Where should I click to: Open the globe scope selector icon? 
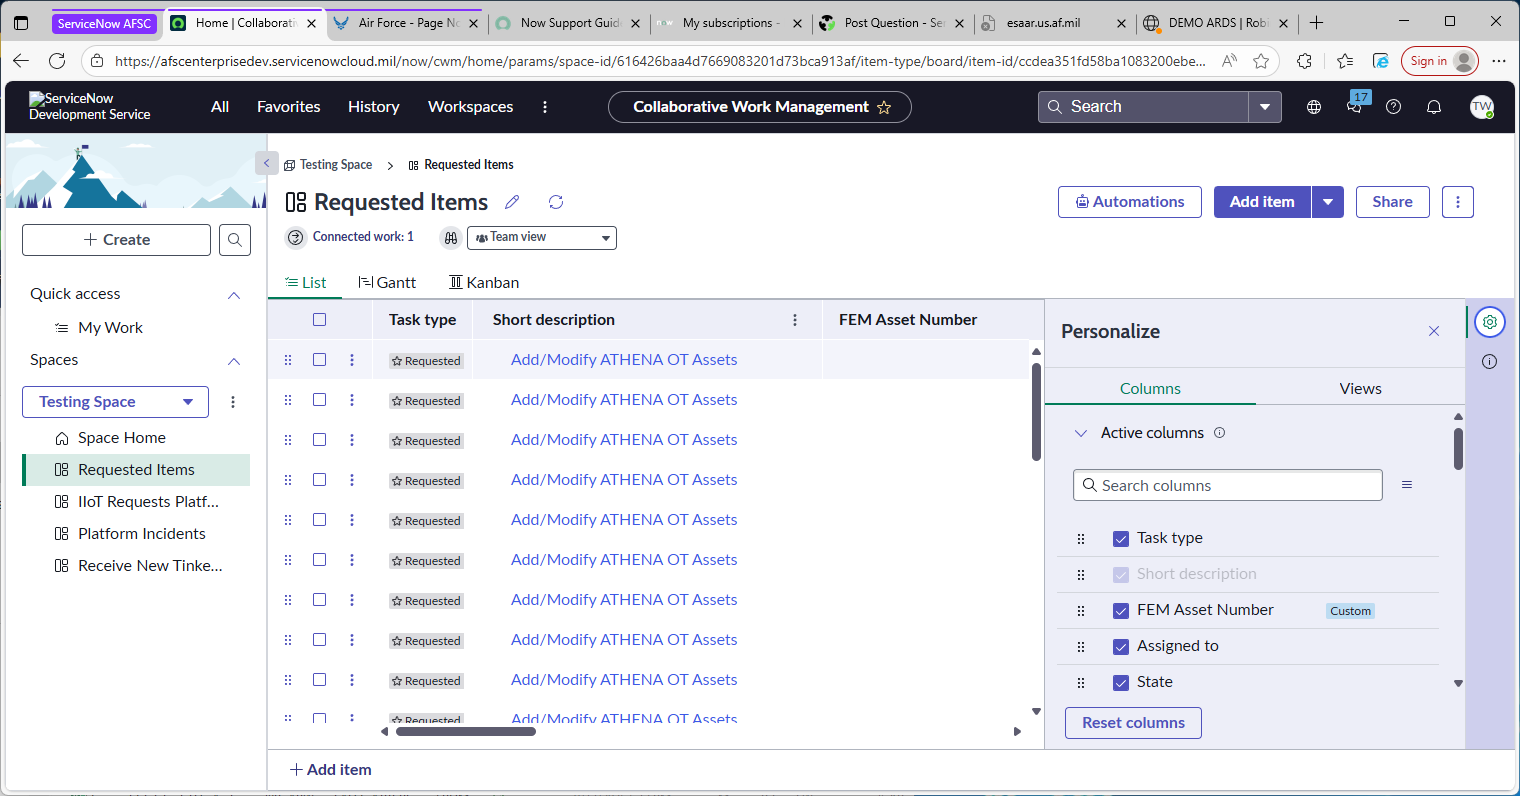pos(1314,107)
